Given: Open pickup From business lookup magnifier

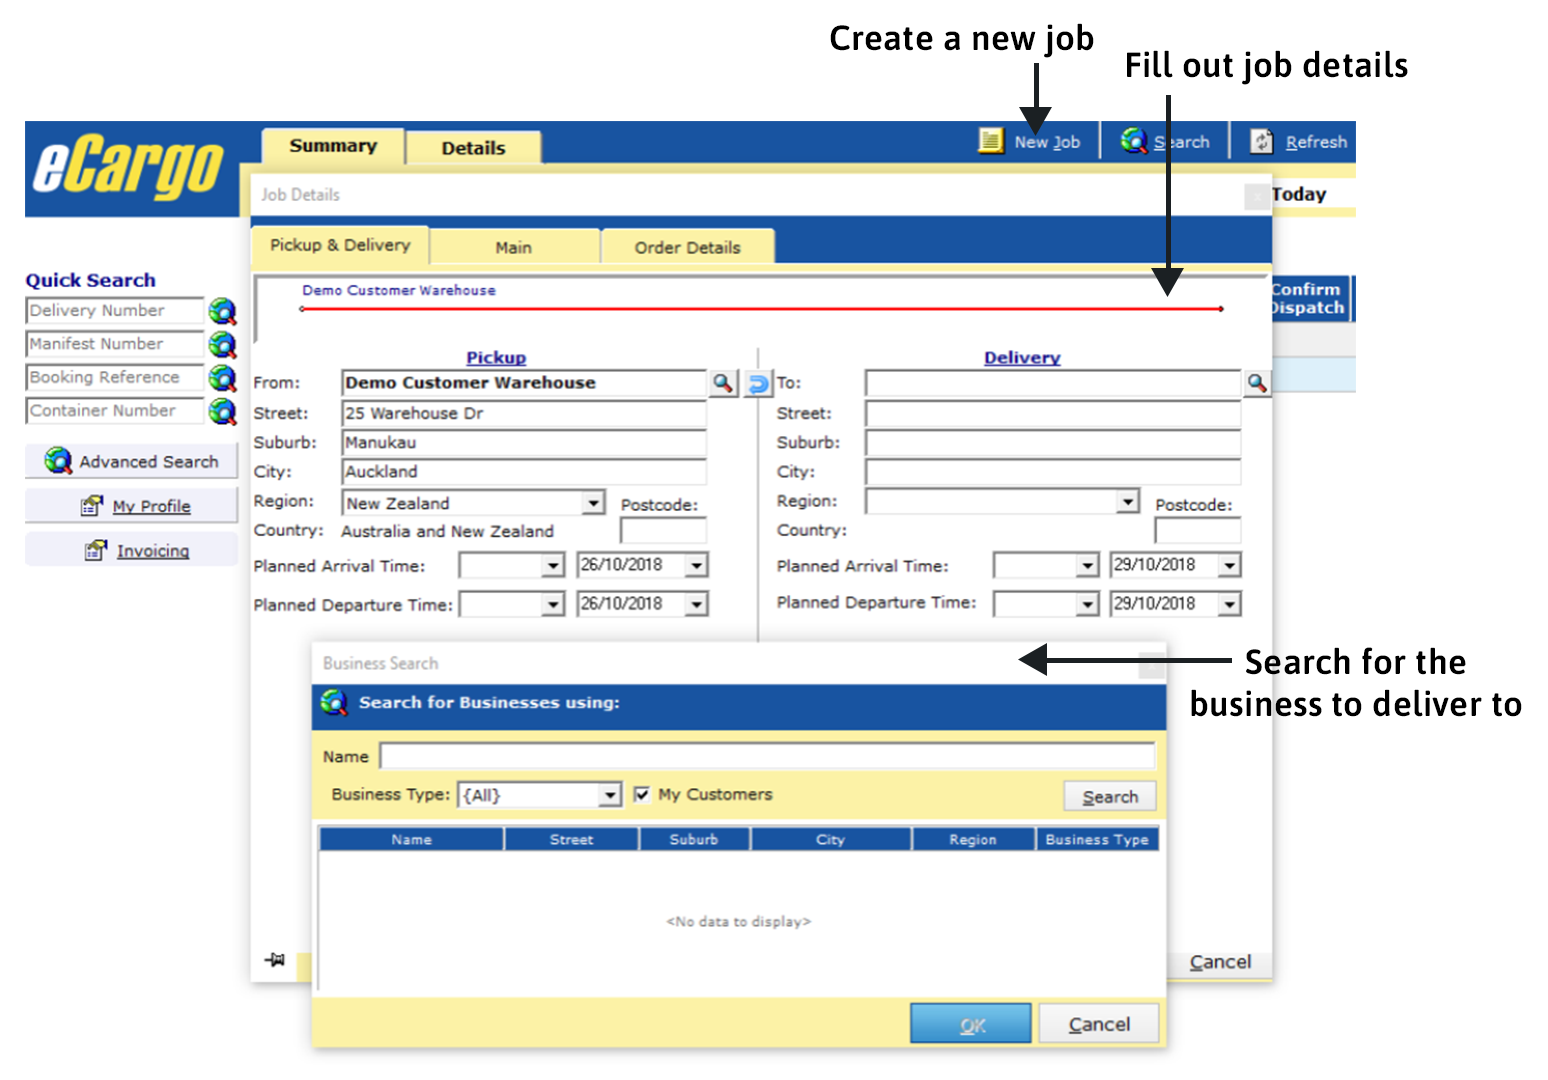Looking at the screenshot, I should [722, 383].
